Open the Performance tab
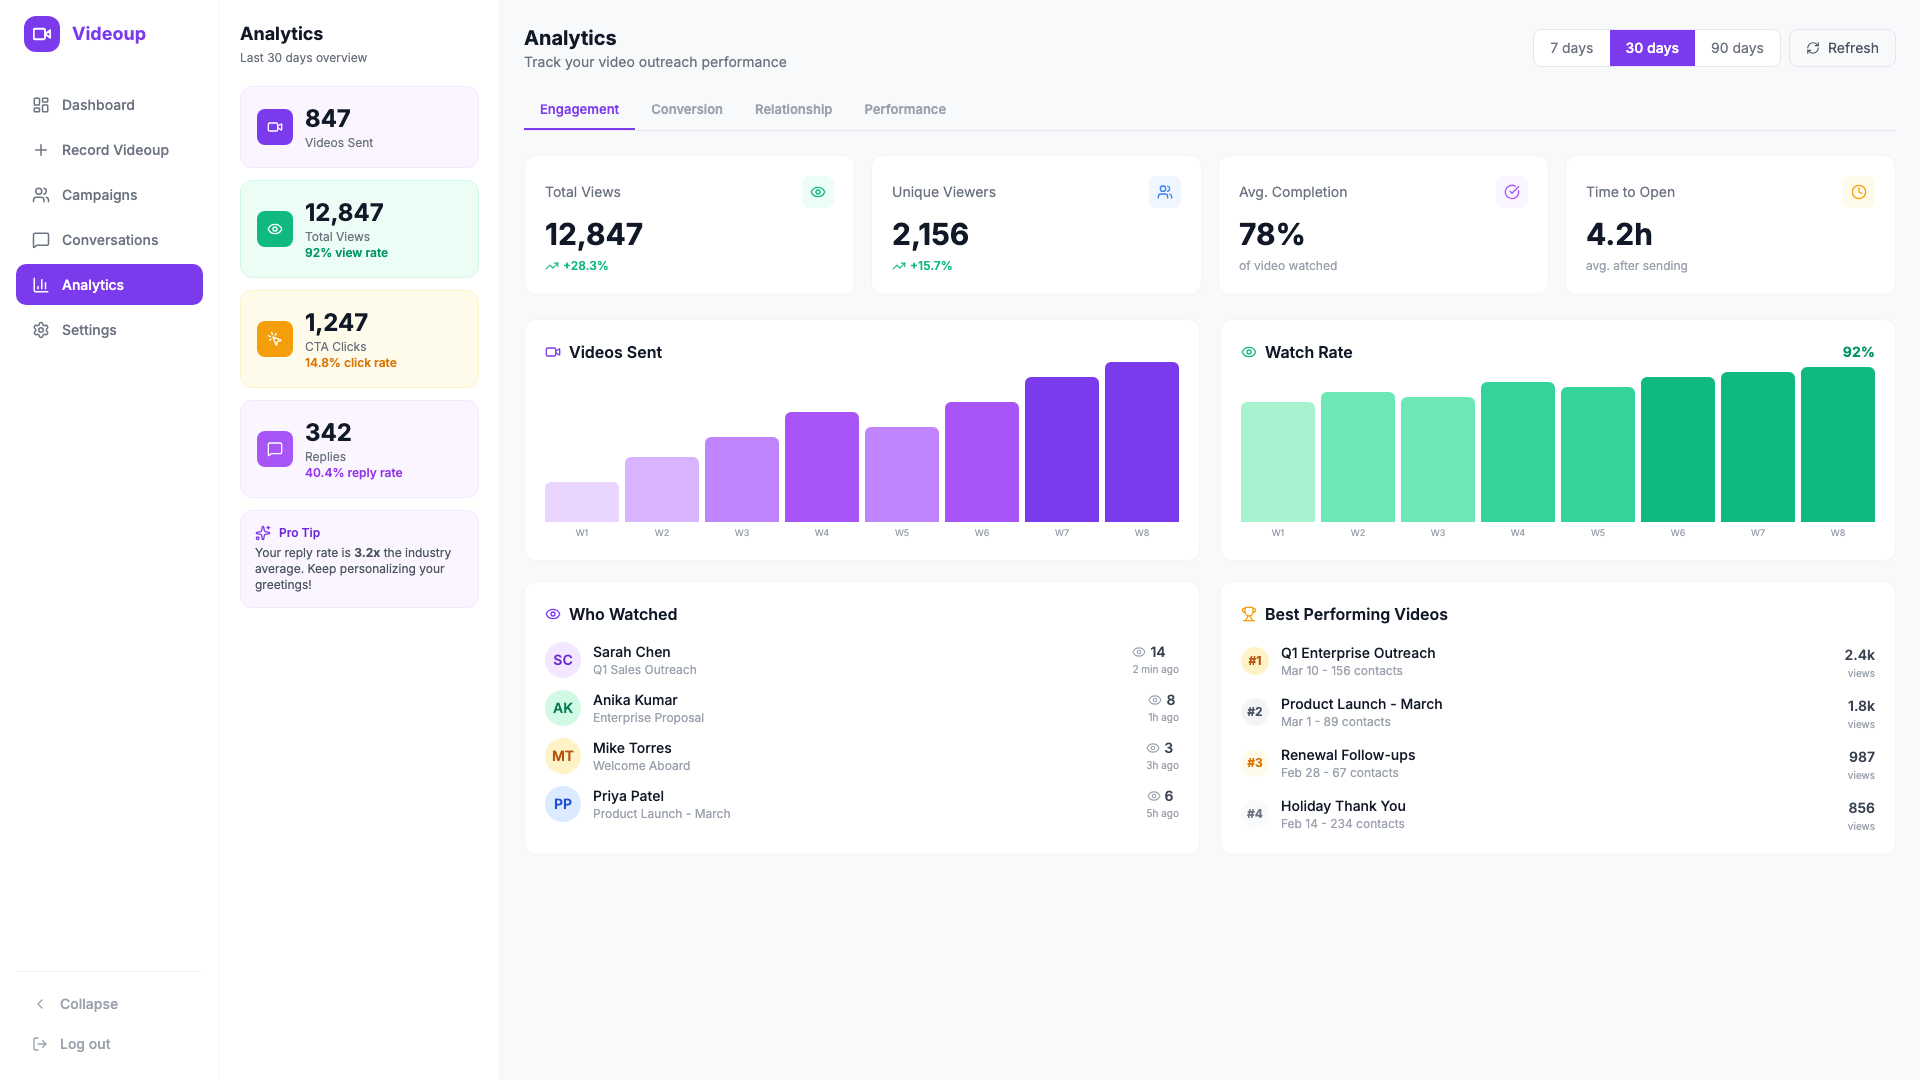The width and height of the screenshot is (1920, 1080). click(904, 109)
